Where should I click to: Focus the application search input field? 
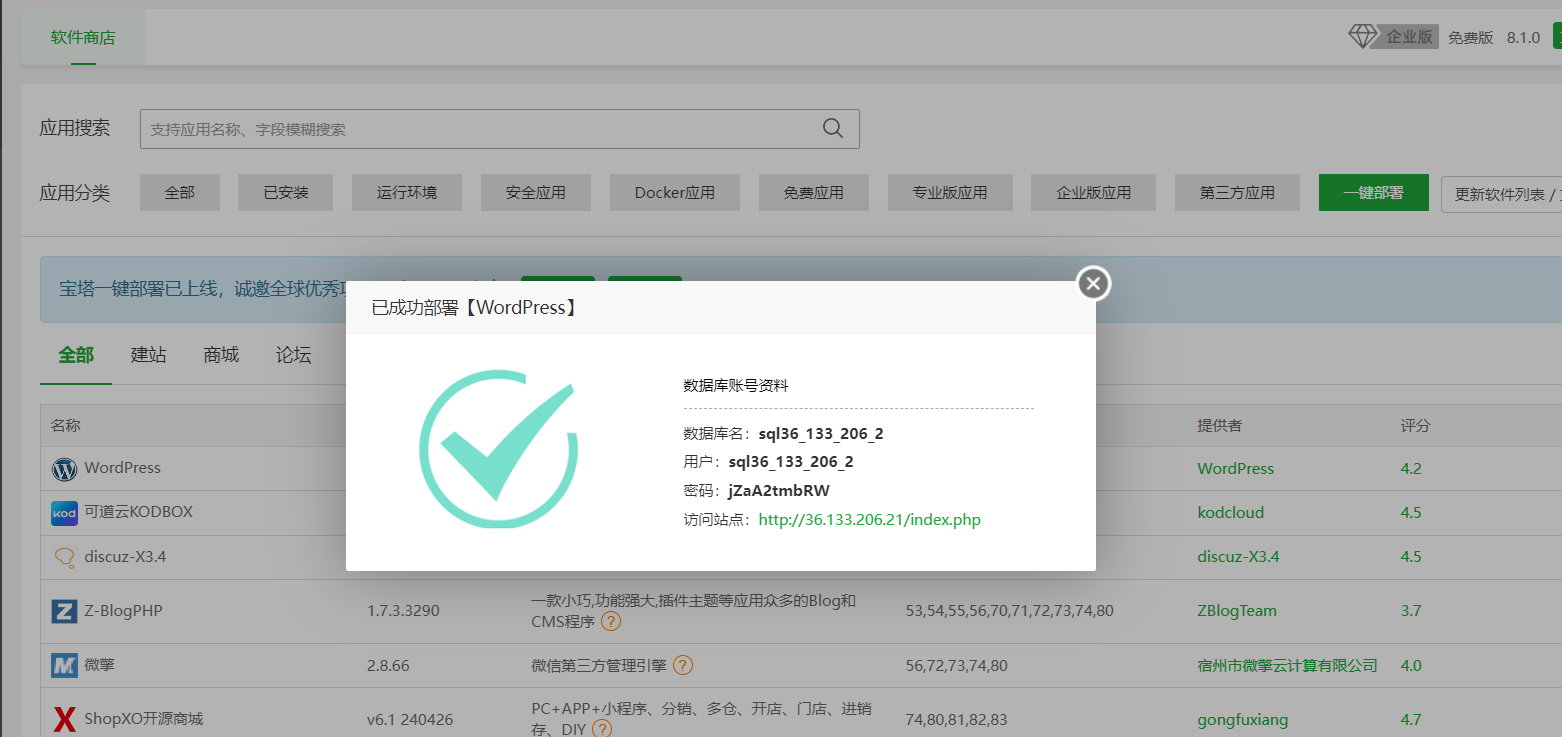499,129
